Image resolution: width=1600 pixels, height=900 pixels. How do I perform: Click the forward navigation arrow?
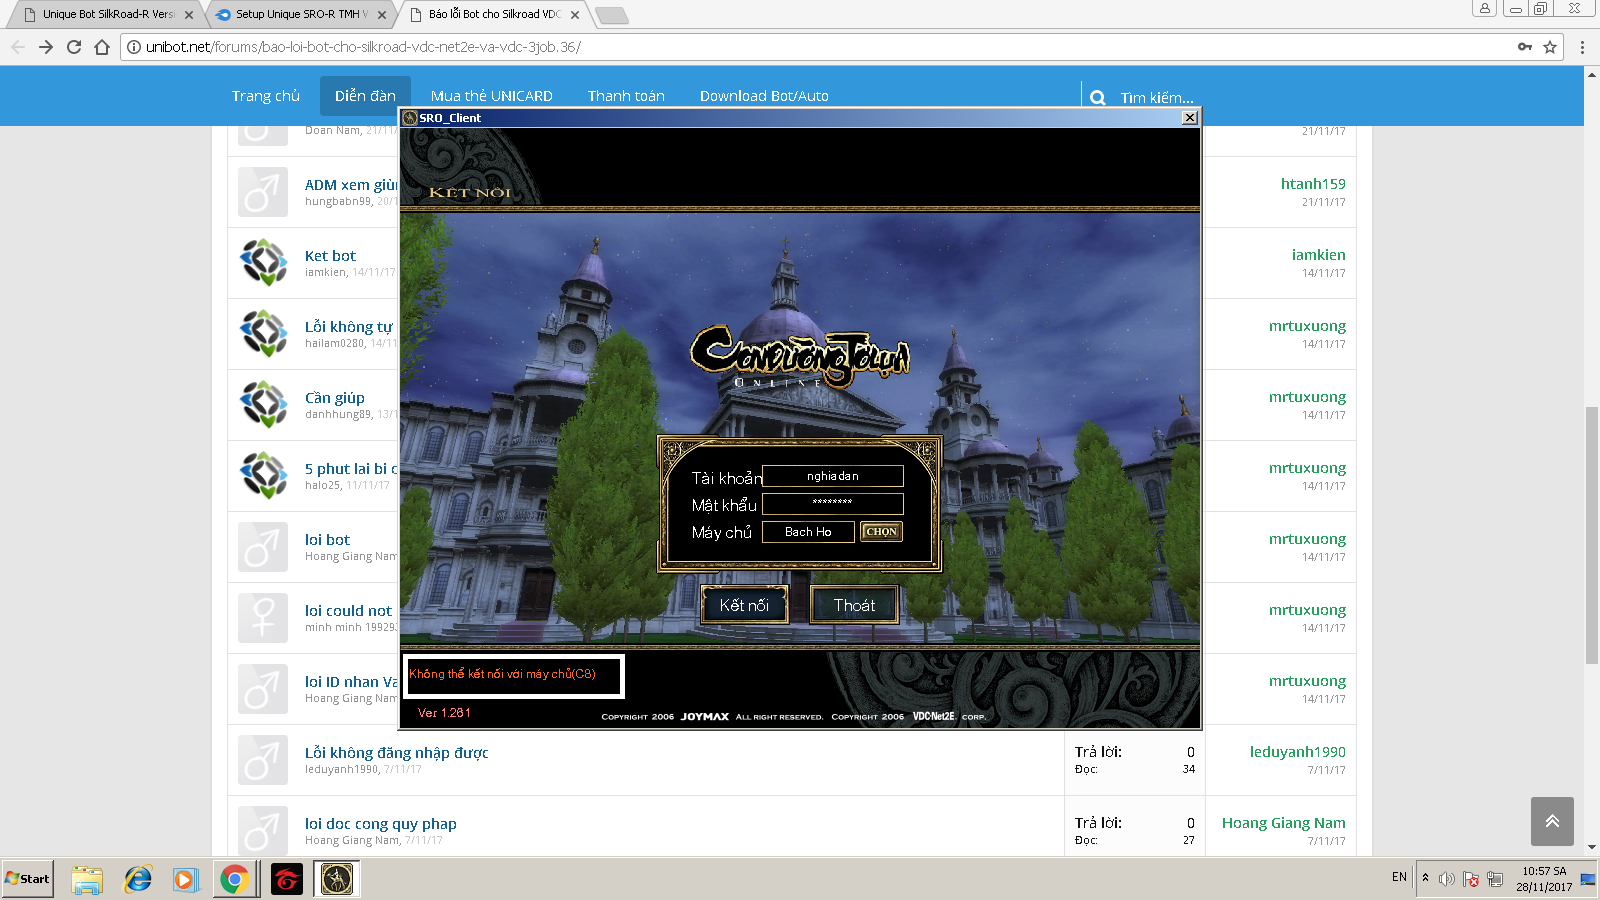[46, 47]
